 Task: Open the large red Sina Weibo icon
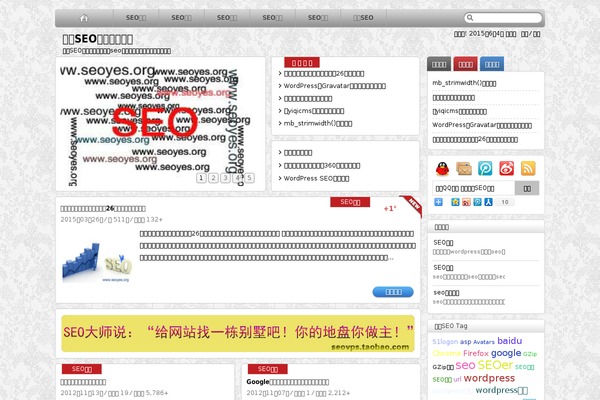coord(507,168)
